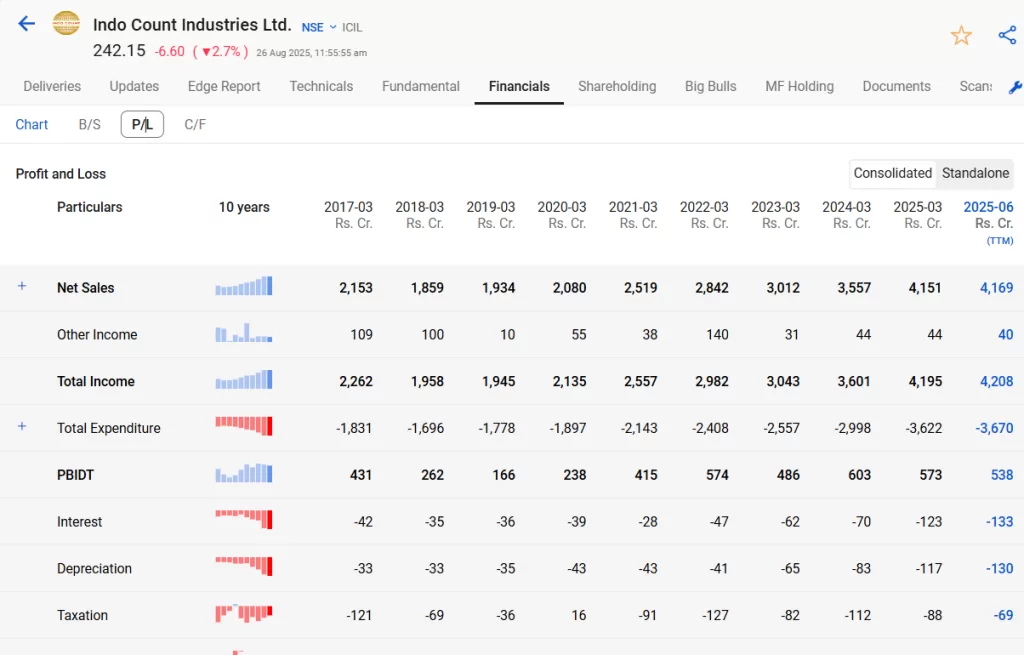The image size is (1024, 655).
Task: Click the Interest row label
Action: point(80,522)
